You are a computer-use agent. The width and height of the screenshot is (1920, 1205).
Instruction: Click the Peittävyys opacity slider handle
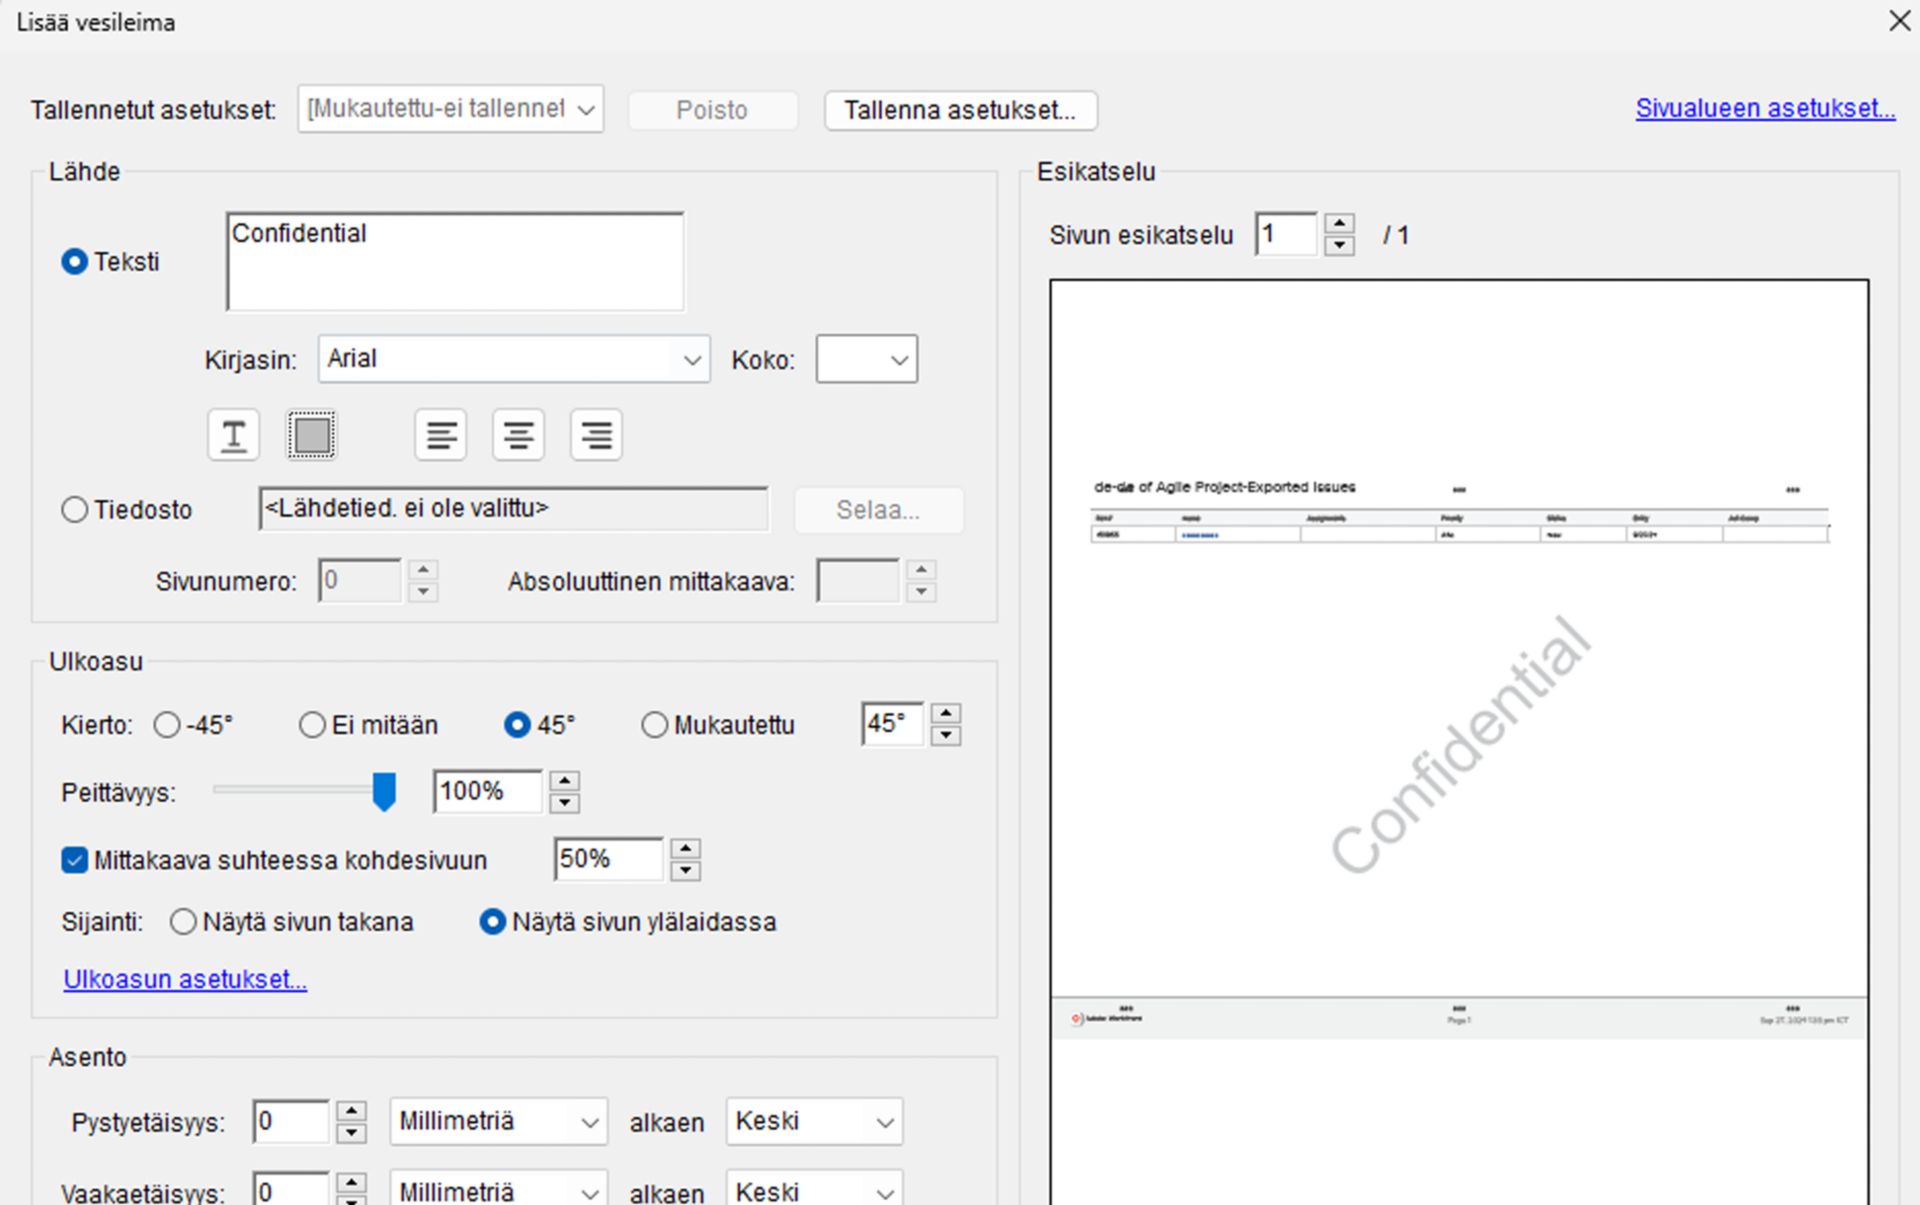384,791
